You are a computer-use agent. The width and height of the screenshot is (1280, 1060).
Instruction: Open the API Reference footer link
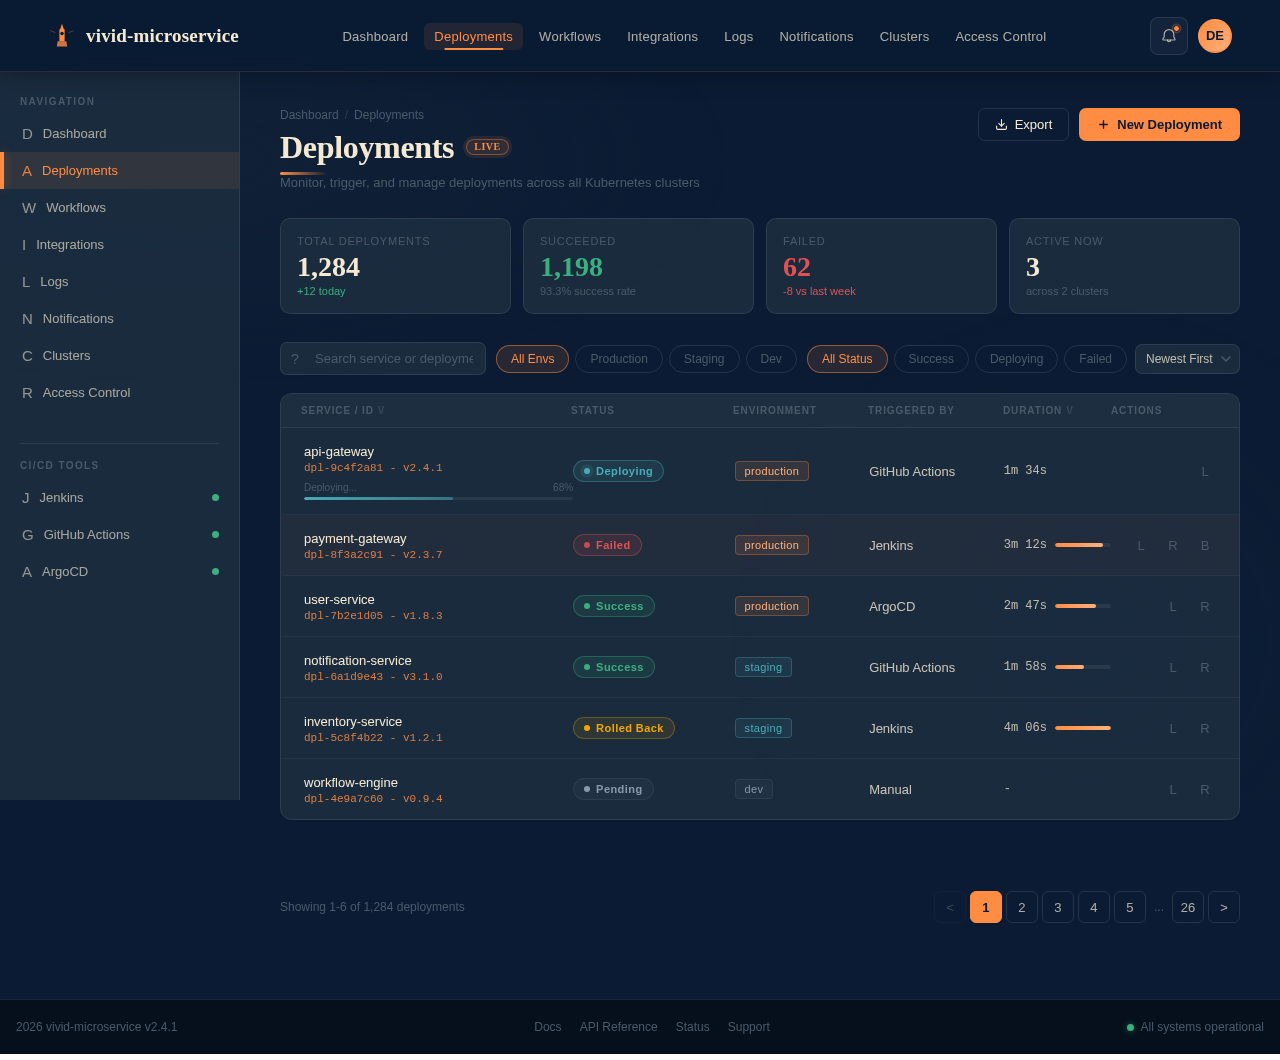point(618,1027)
